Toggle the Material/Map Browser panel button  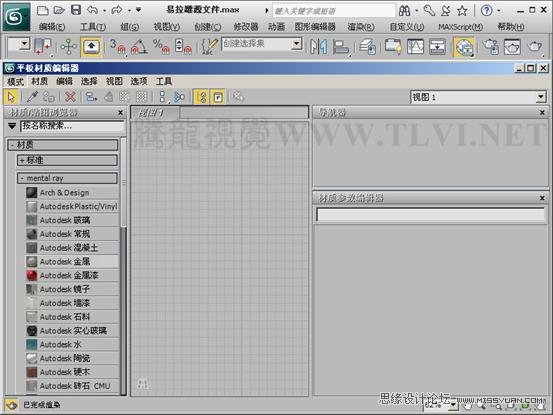pyautogui.click(x=202, y=97)
